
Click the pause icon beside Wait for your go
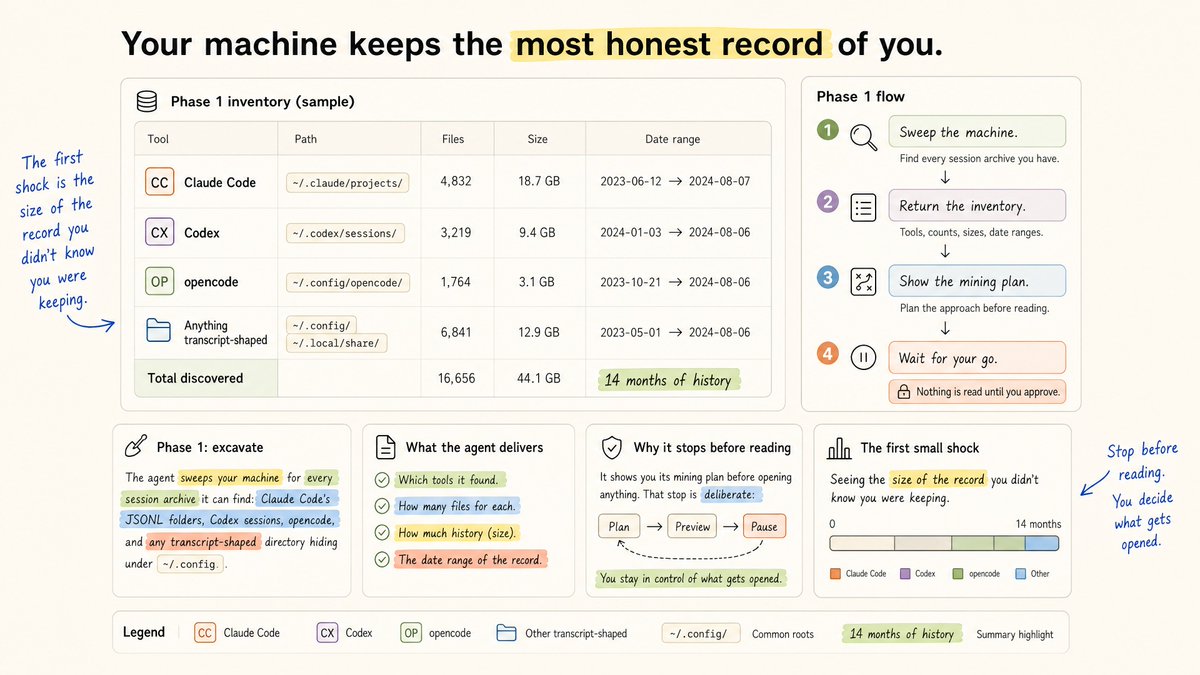[x=862, y=358]
